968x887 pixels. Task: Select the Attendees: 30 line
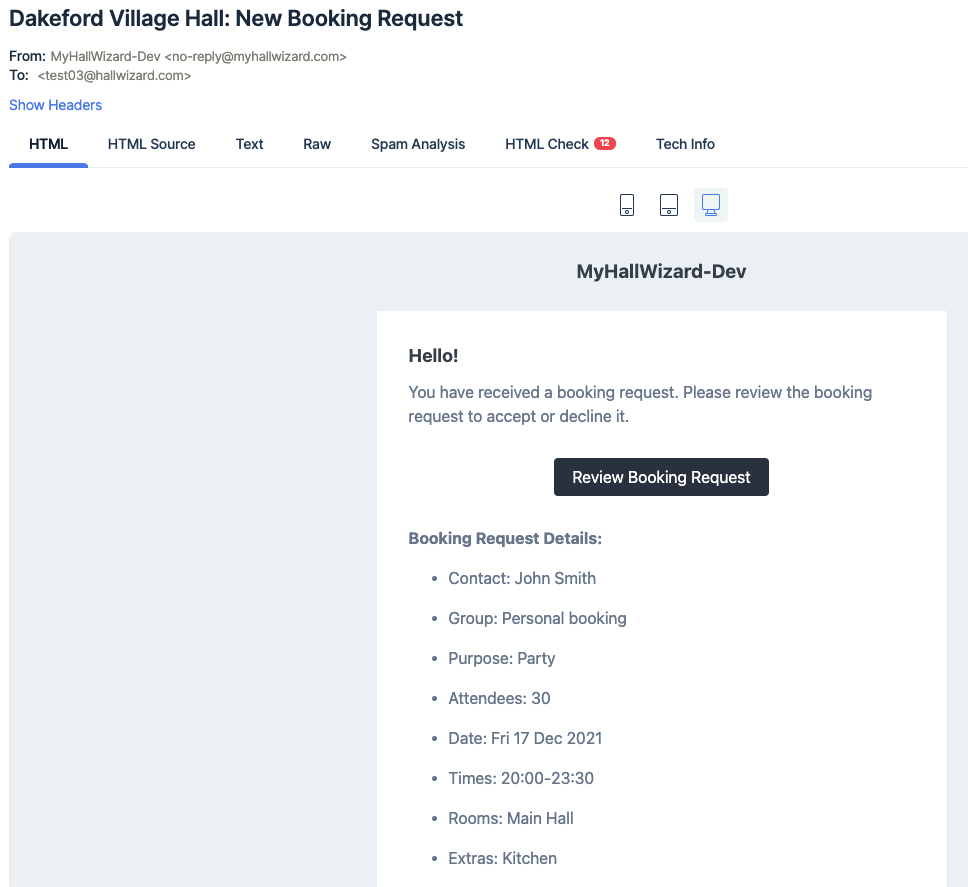pos(499,699)
